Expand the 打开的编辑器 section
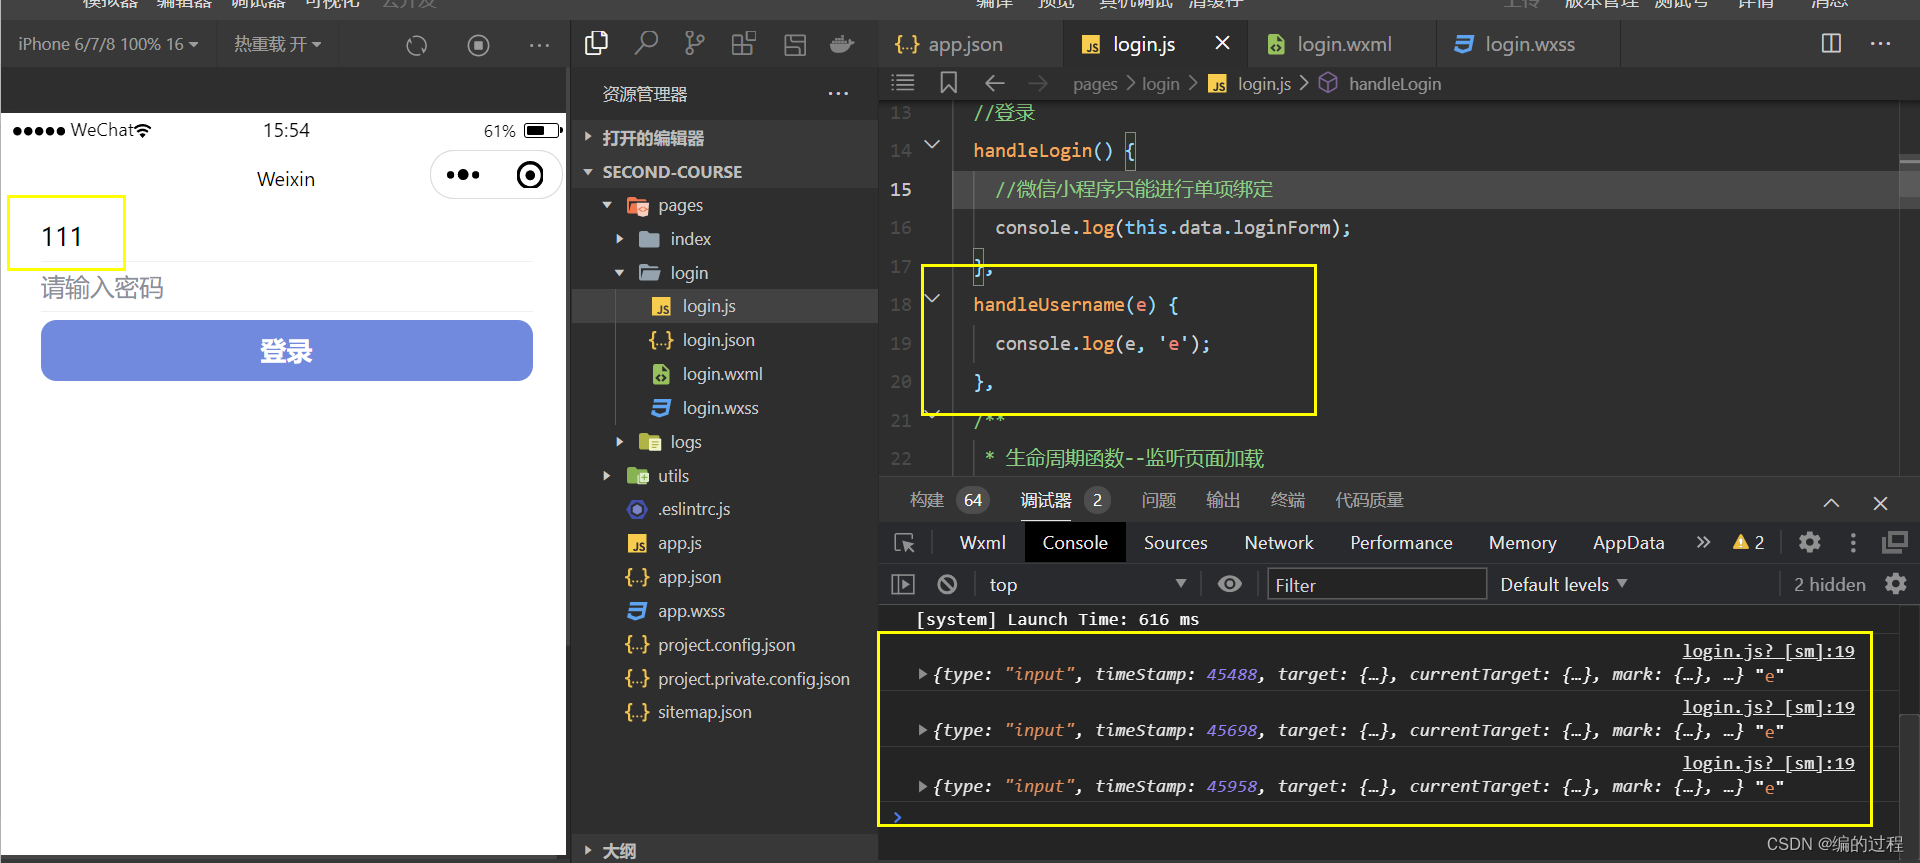The image size is (1920, 863). (x=724, y=138)
